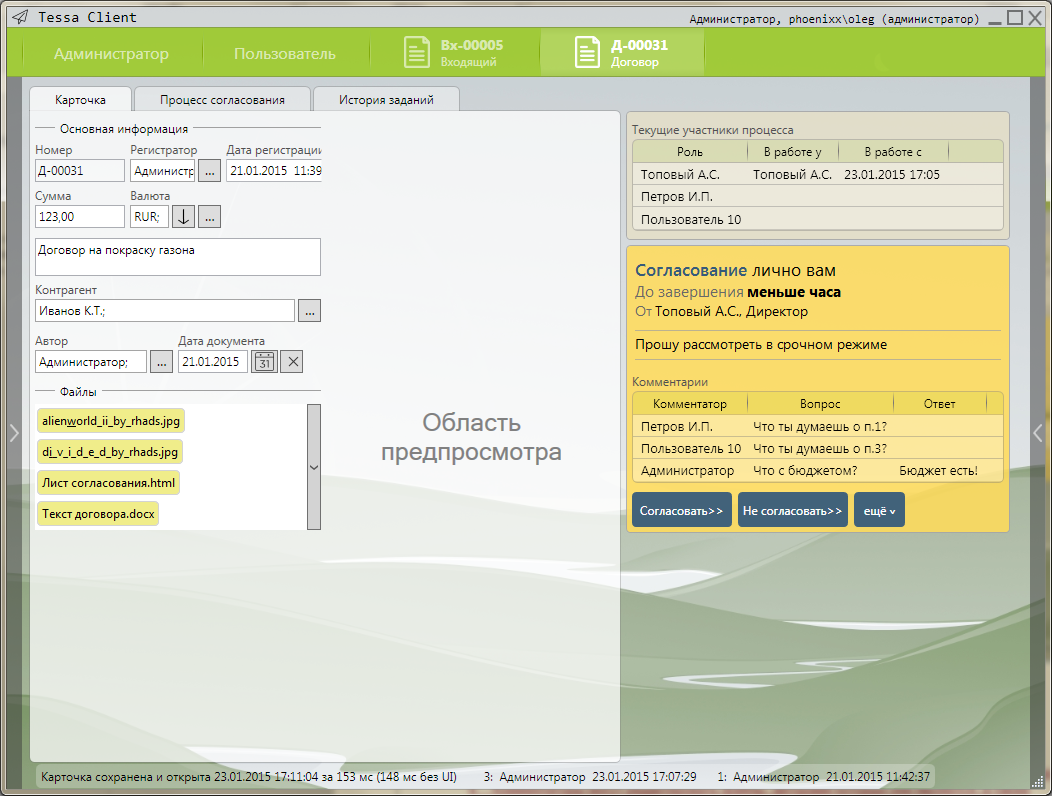Open the Администратор workspace menu

(111, 54)
